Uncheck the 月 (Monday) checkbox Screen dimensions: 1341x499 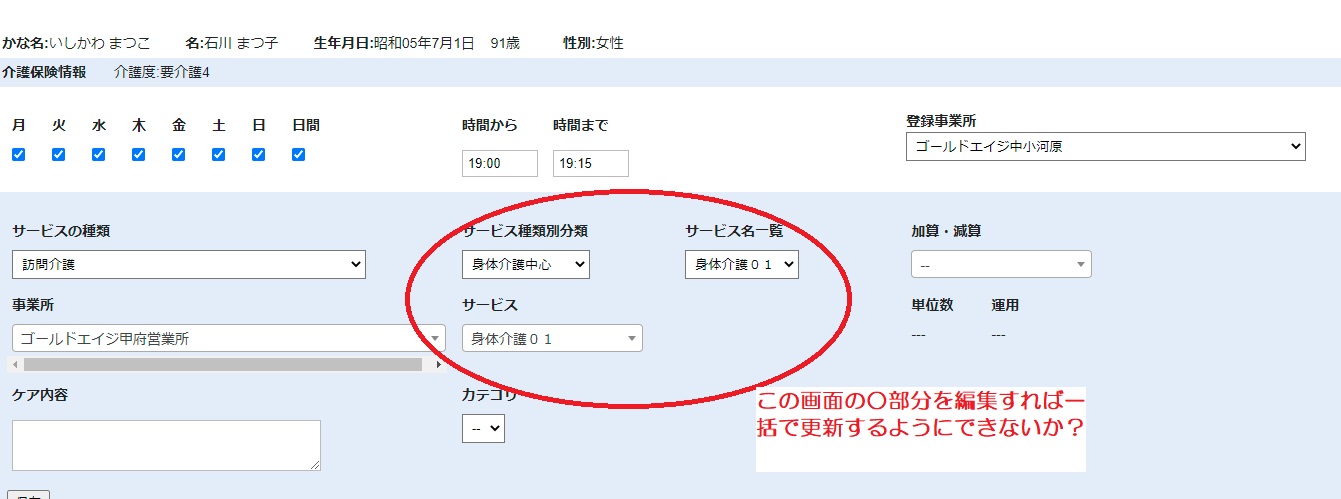tap(18, 155)
